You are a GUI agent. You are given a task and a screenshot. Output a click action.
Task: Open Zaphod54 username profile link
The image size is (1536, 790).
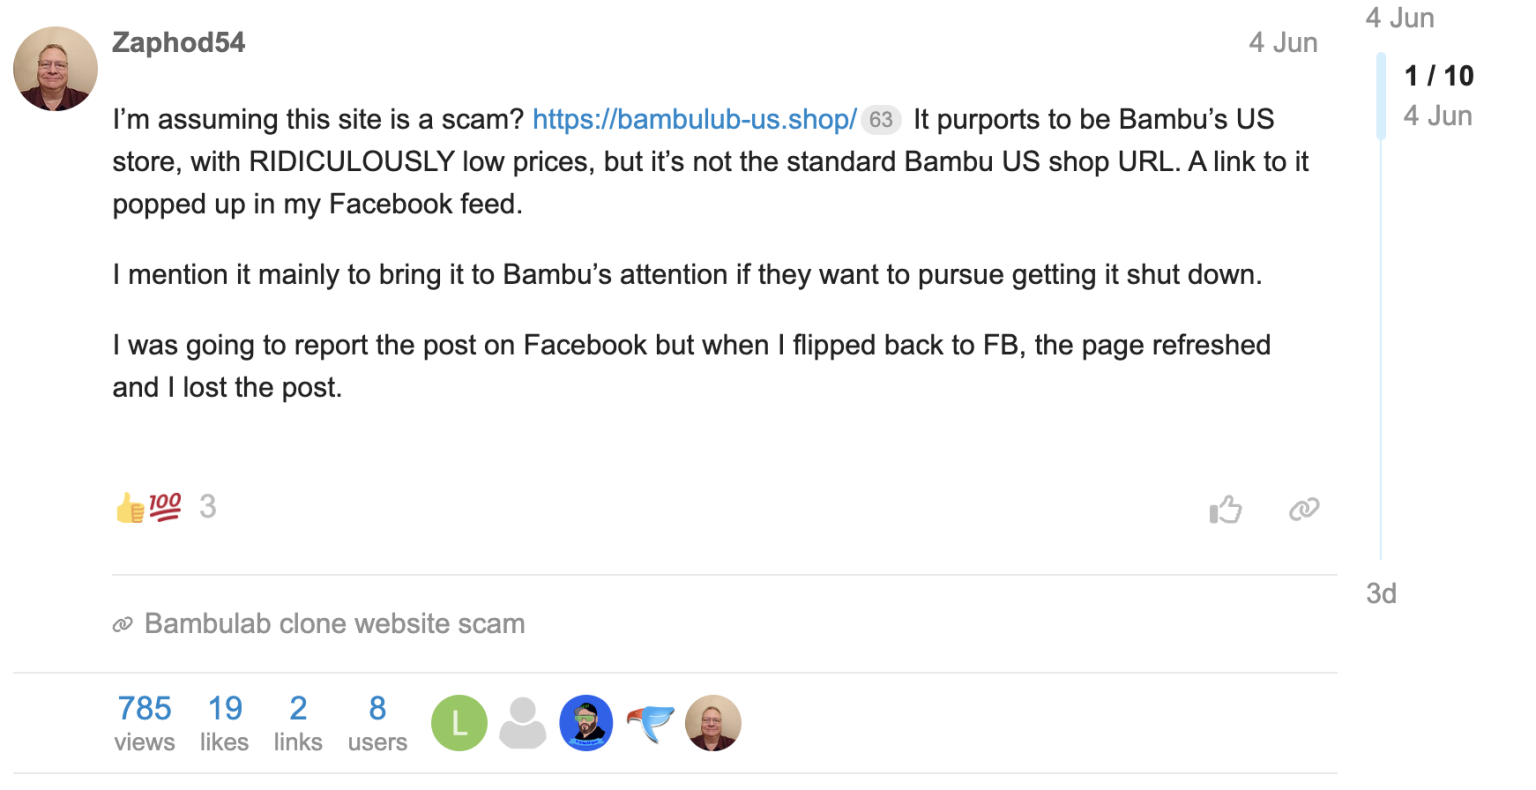(x=178, y=42)
